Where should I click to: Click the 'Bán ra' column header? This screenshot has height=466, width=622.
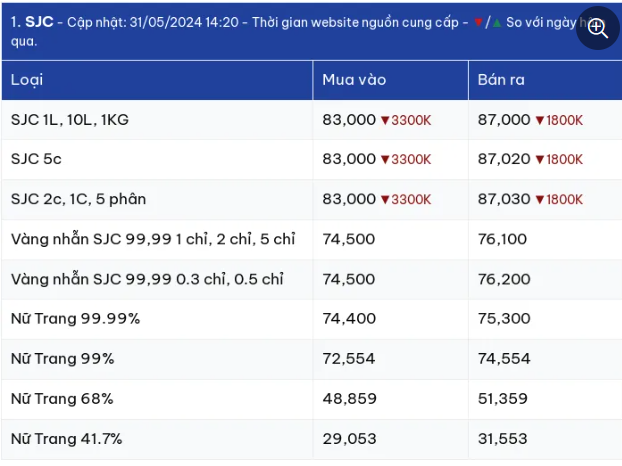click(x=501, y=80)
